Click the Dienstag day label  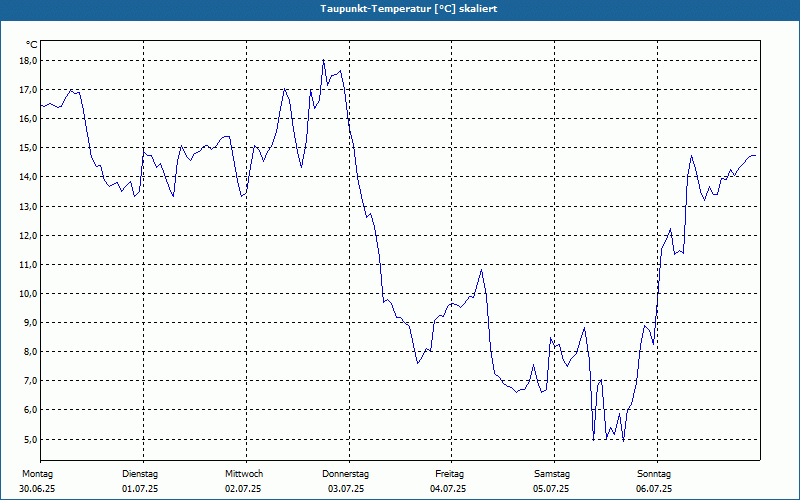click(x=140, y=474)
